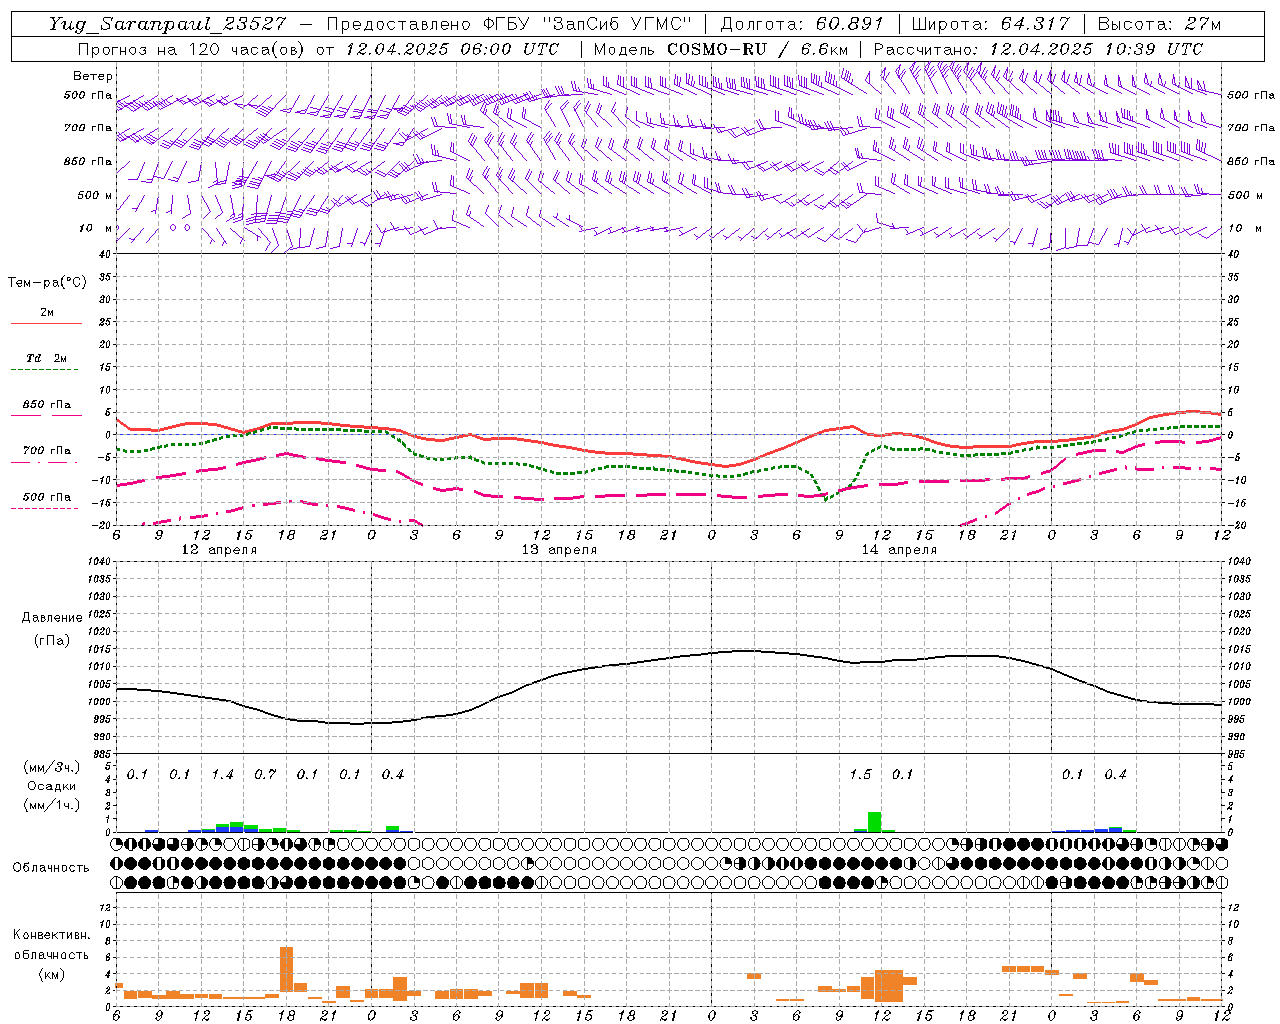The height and width of the screenshot is (1024, 1280).
Task: Click the Высота: 27м header field
Action: pyautogui.click(x=1159, y=24)
